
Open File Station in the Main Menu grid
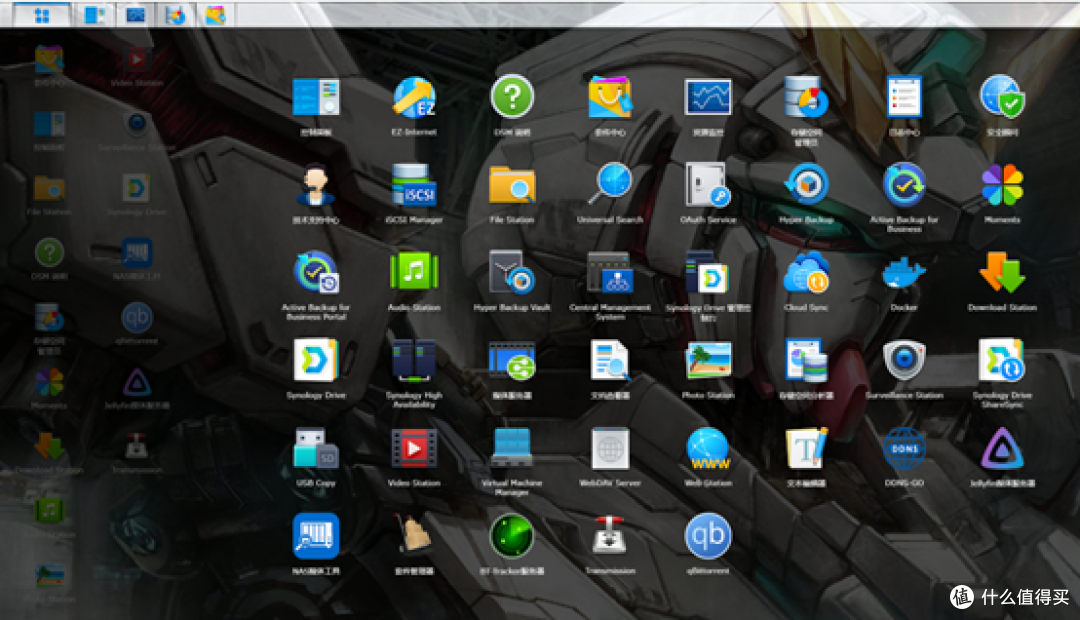coord(512,185)
